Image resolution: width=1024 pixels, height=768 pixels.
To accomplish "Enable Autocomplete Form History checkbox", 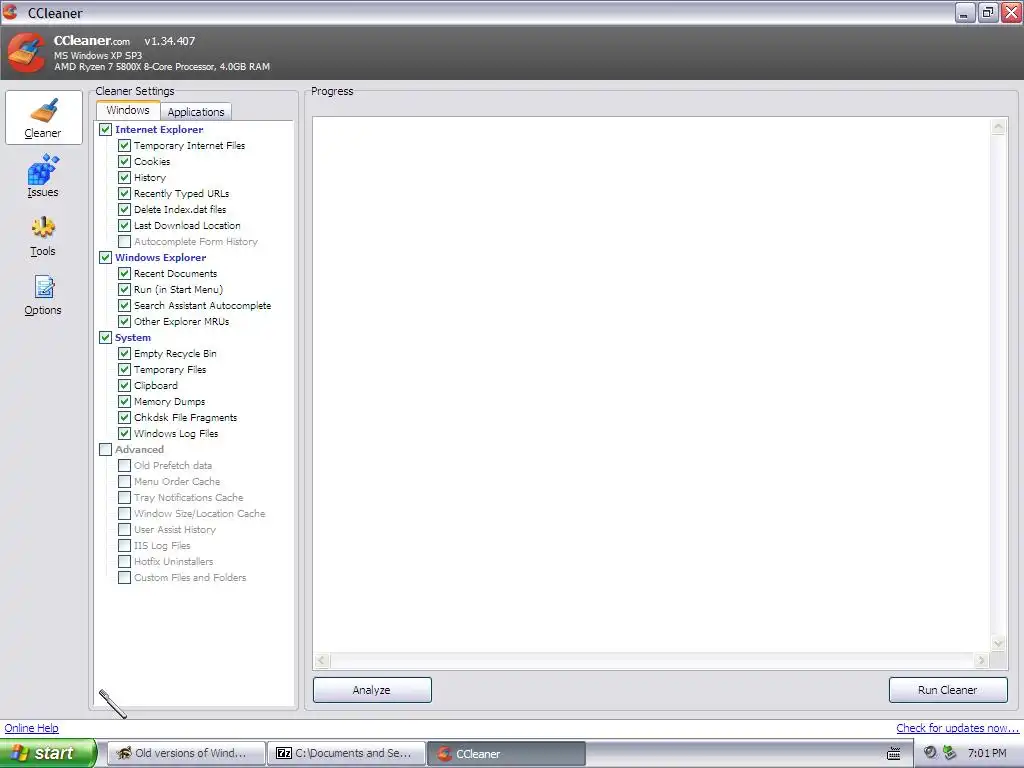I will click(x=124, y=241).
